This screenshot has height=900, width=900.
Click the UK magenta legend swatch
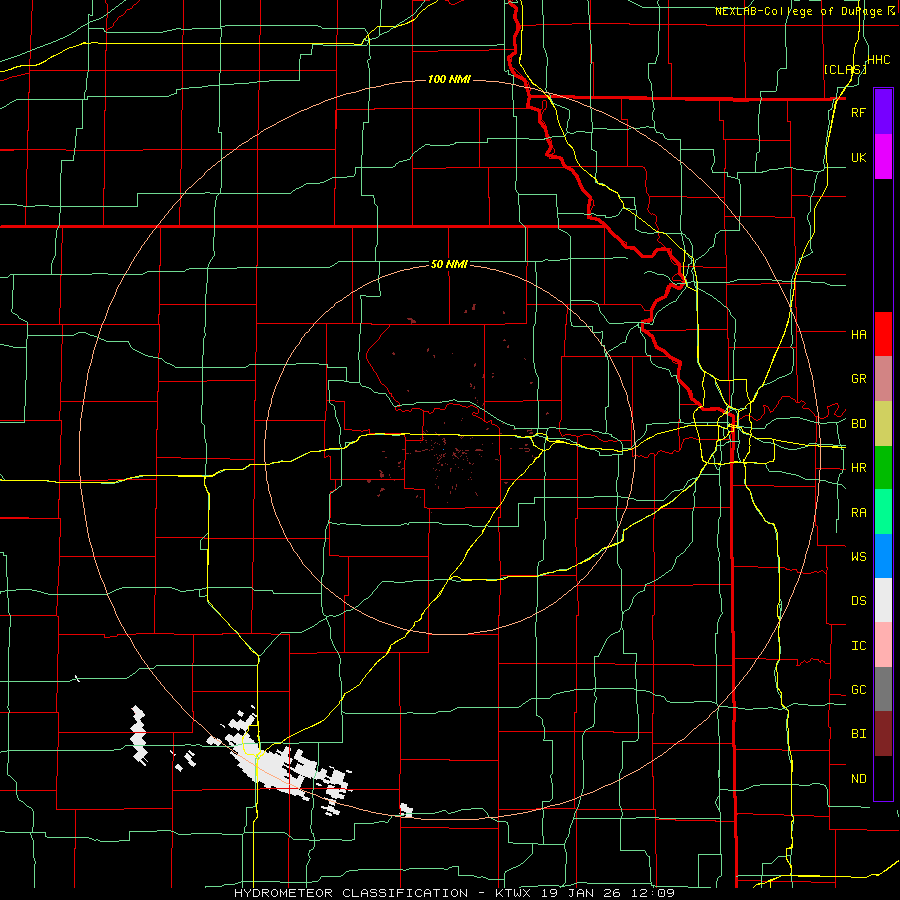tap(883, 157)
